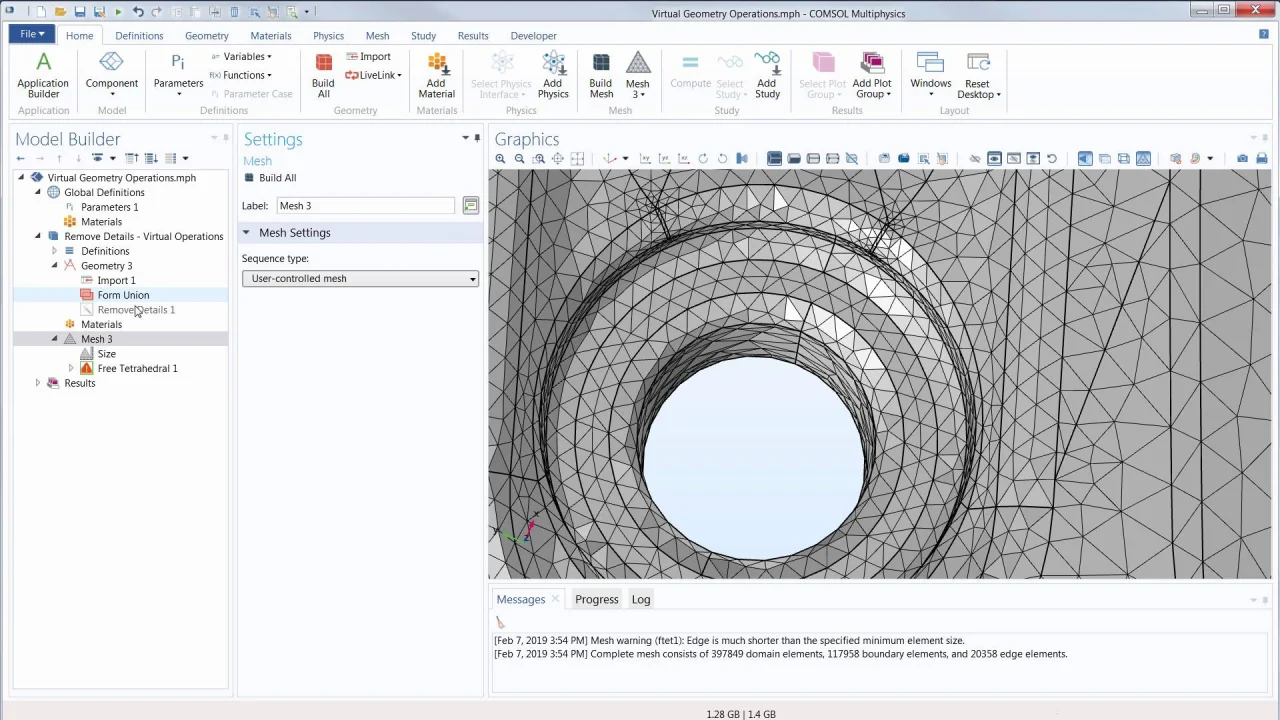Click Expand All icon in Model Builder
The width and height of the screenshot is (1280, 720).
[151, 159]
